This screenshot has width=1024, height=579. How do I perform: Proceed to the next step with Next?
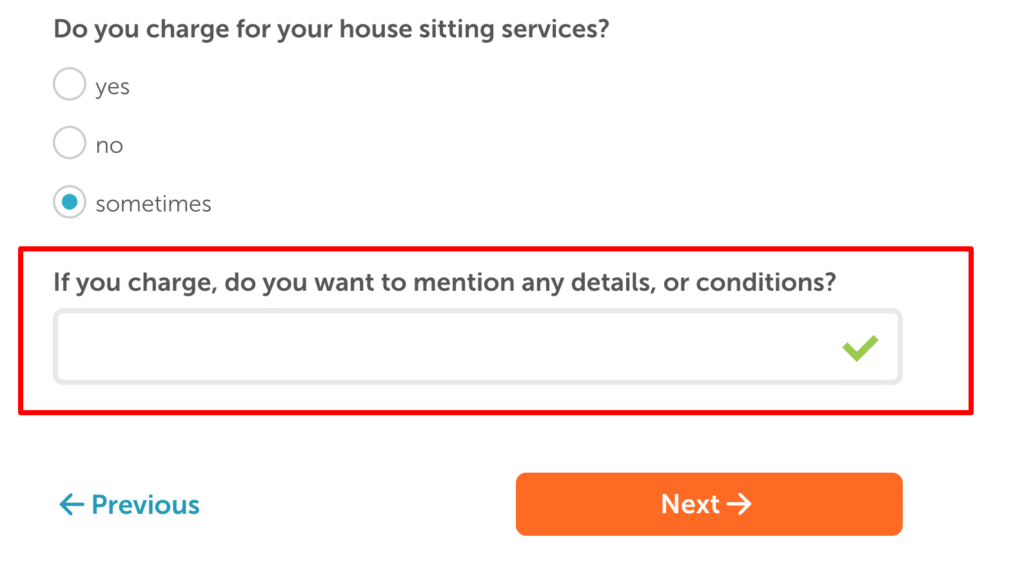tap(709, 505)
